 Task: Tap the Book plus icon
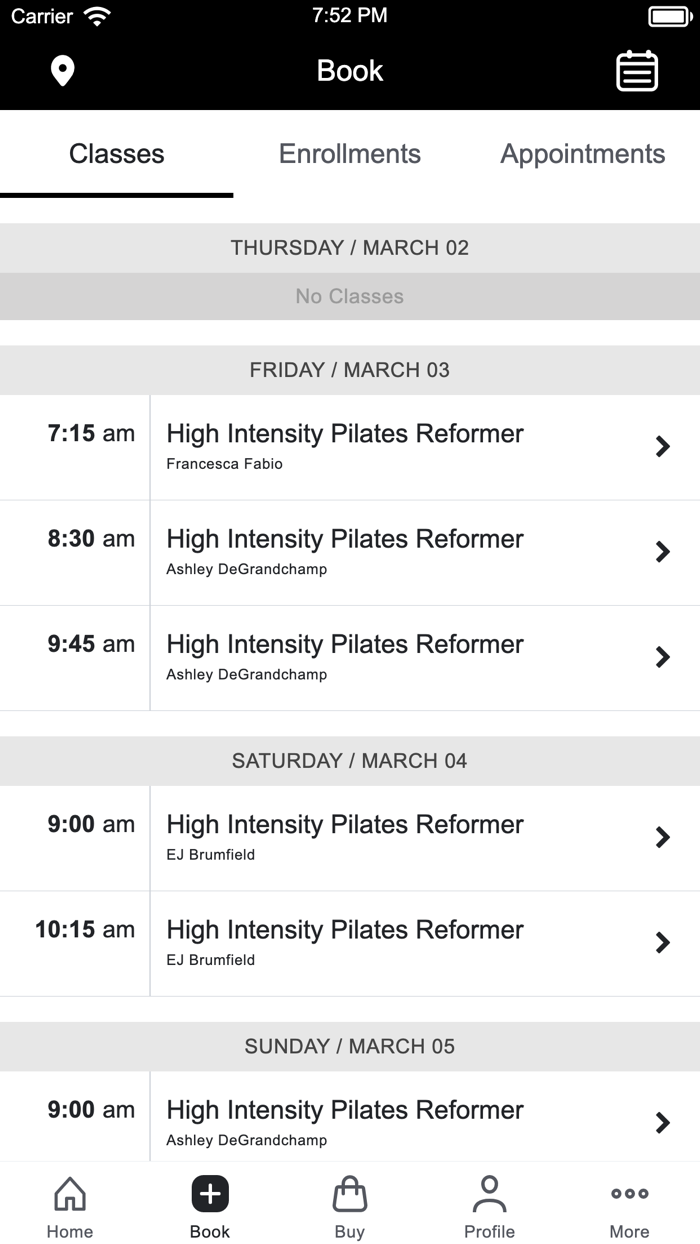tap(210, 1194)
